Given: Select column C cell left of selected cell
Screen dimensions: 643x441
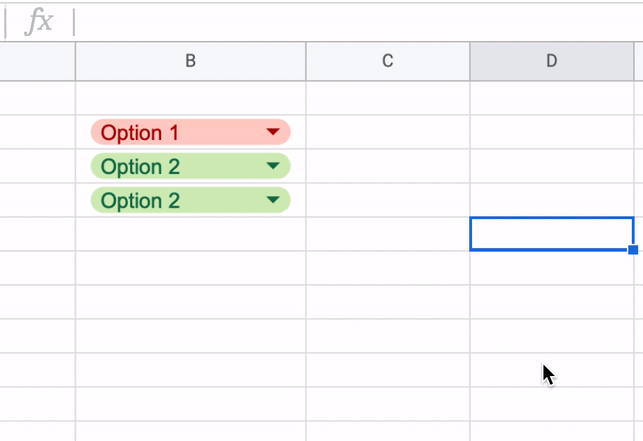Looking at the screenshot, I should pos(387,234).
